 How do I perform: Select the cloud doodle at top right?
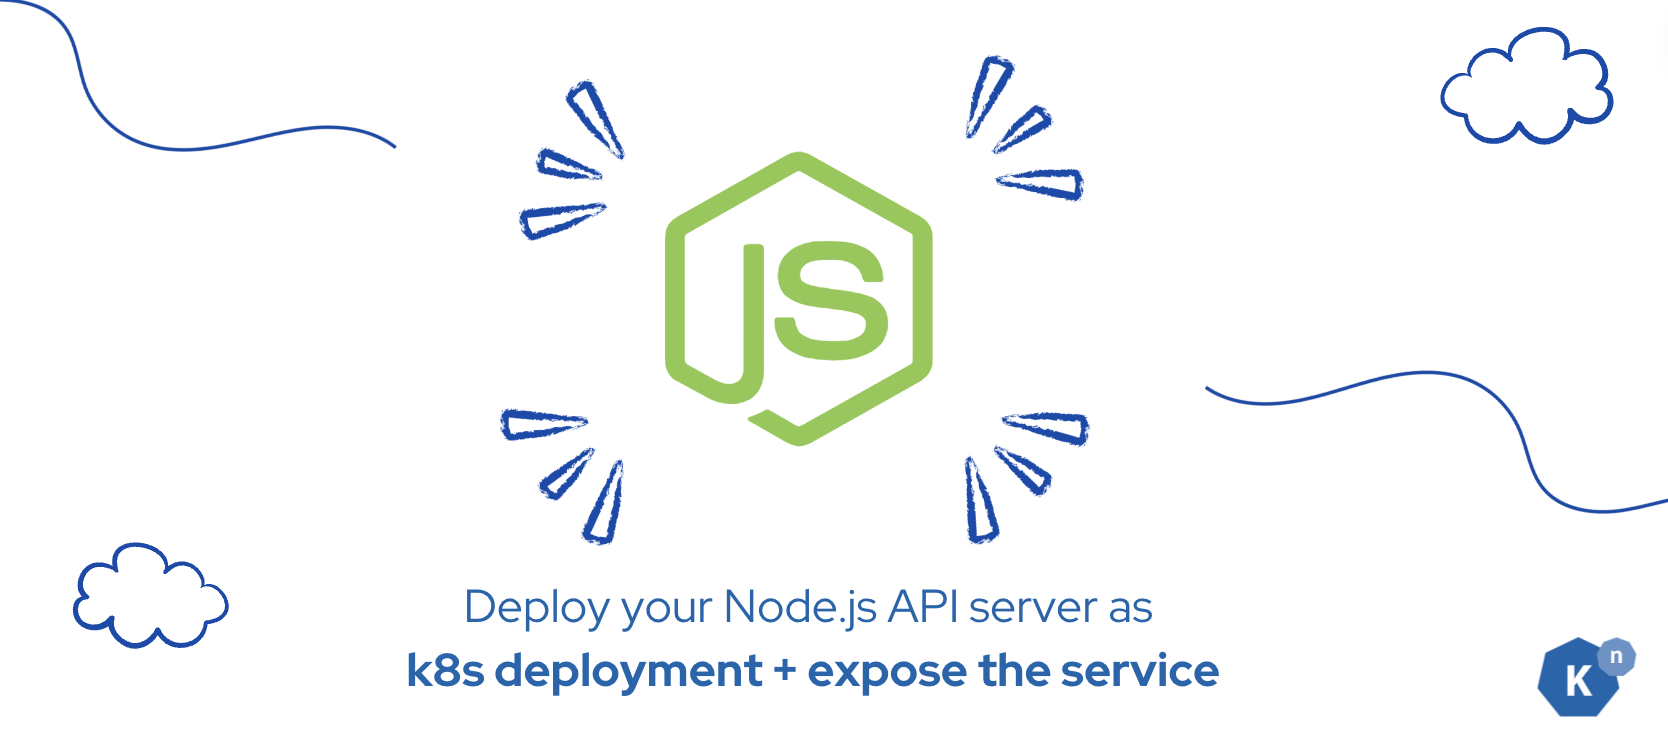click(x=1526, y=88)
